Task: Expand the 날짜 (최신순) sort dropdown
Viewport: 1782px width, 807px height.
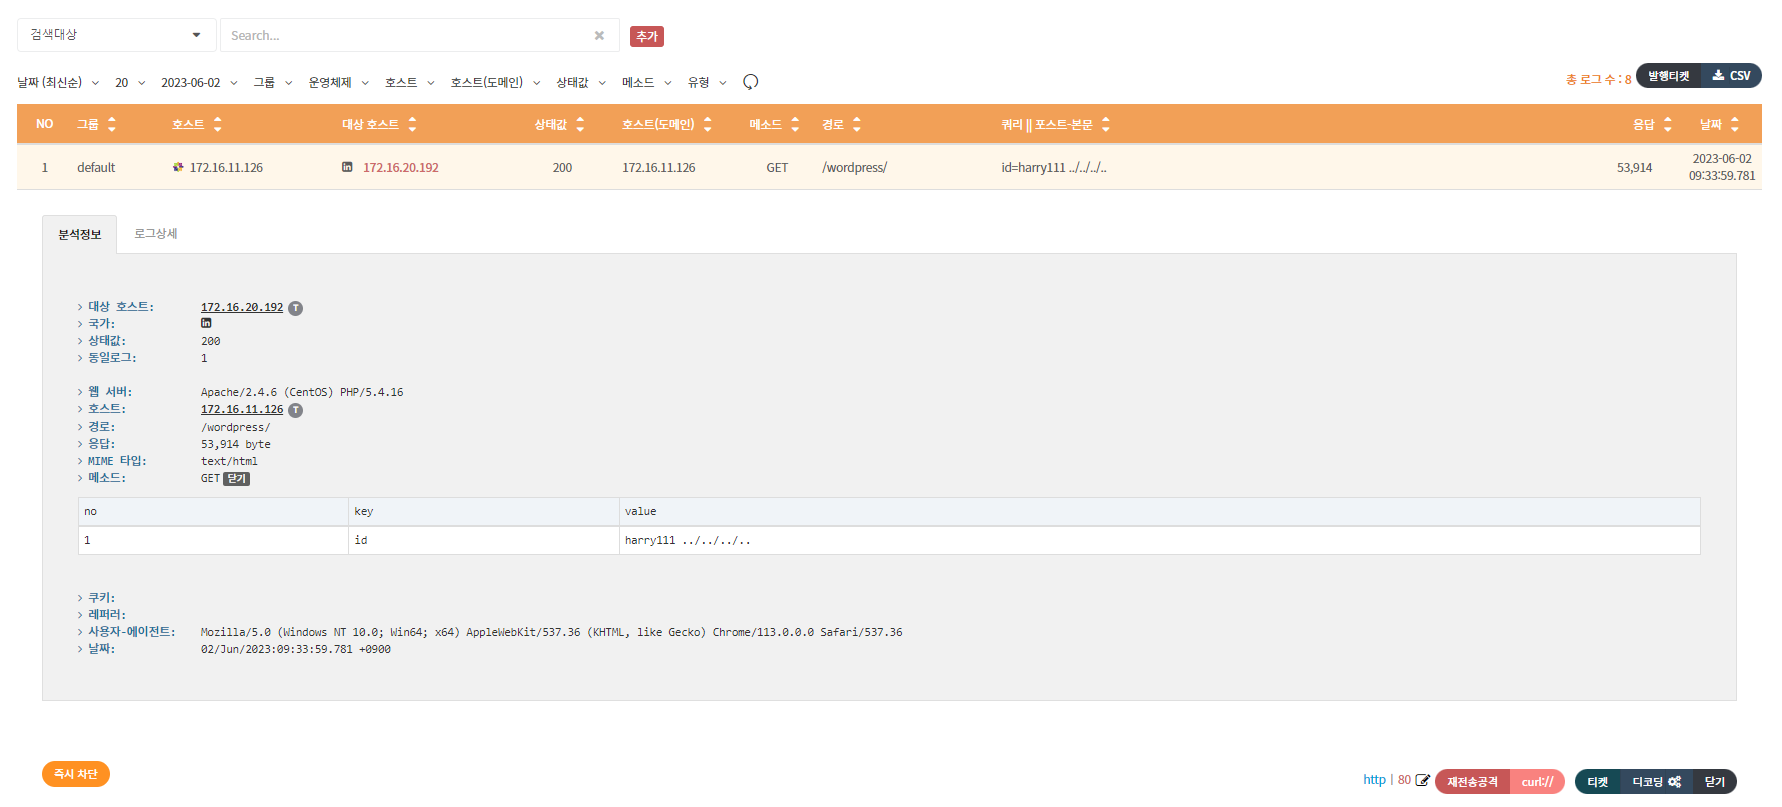Action: point(58,83)
